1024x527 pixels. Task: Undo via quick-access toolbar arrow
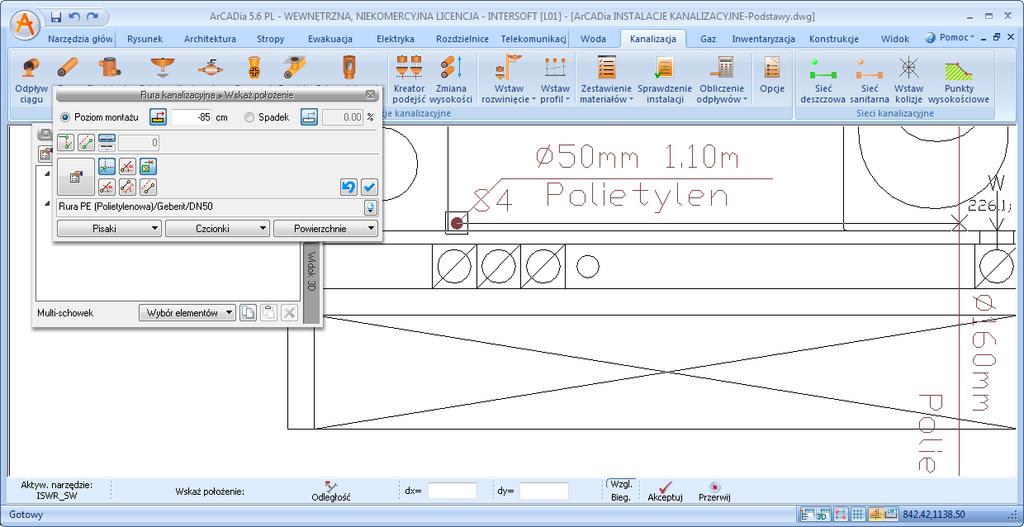click(x=74, y=16)
